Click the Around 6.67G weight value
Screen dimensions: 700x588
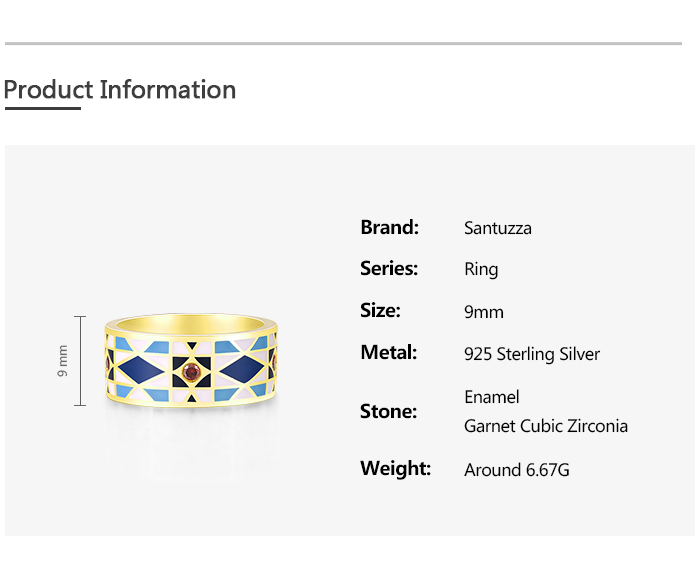(x=517, y=470)
